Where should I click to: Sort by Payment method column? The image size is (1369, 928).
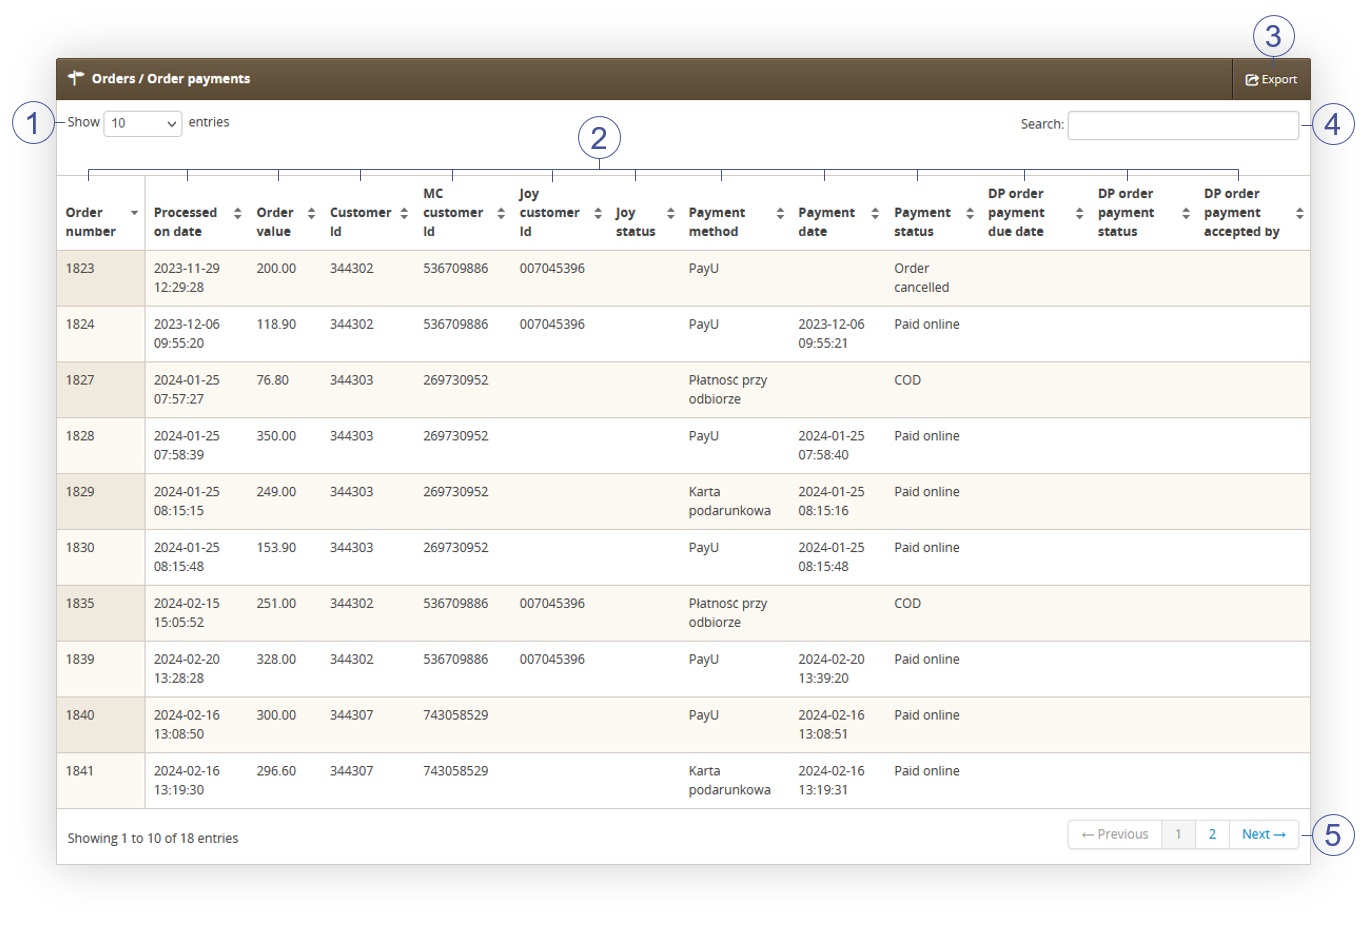[735, 213]
